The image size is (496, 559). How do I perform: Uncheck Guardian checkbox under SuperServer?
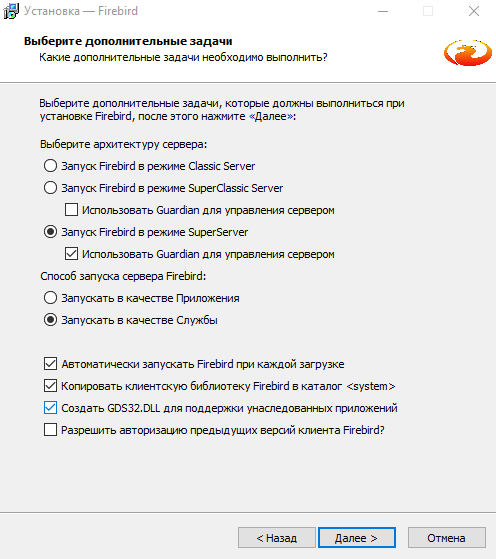[x=71, y=254]
